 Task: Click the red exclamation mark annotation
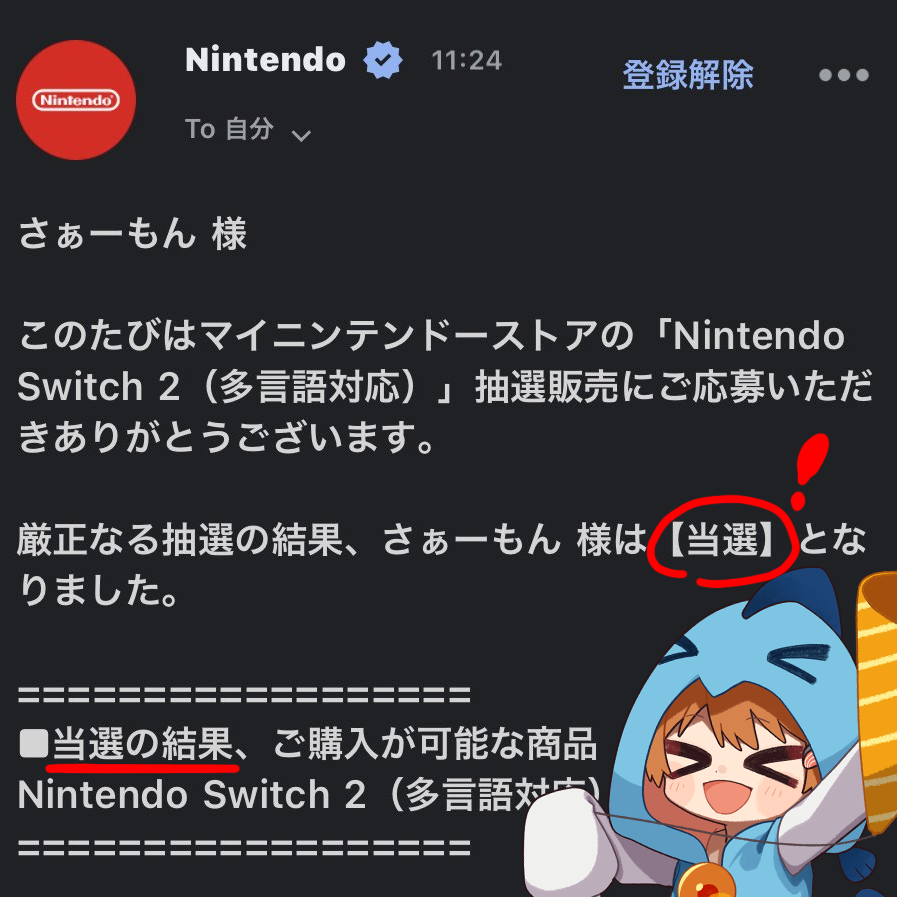(x=809, y=471)
